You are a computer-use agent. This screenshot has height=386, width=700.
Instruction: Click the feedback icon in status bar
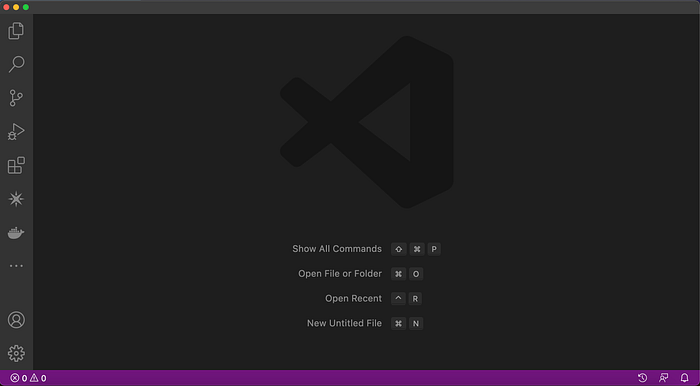pyautogui.click(x=664, y=378)
